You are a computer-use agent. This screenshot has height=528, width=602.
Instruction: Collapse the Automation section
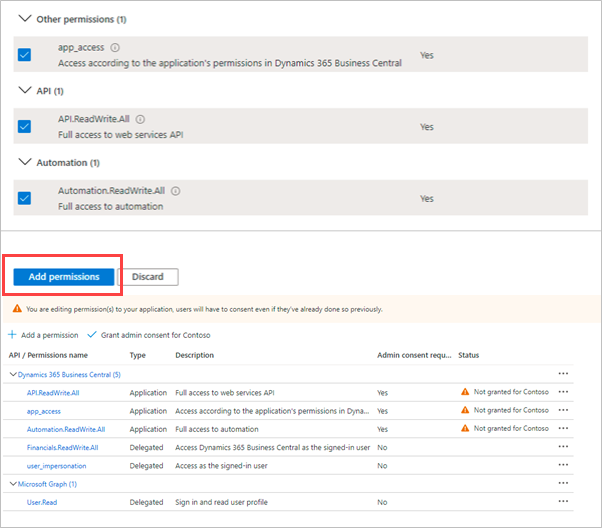[x=24, y=163]
